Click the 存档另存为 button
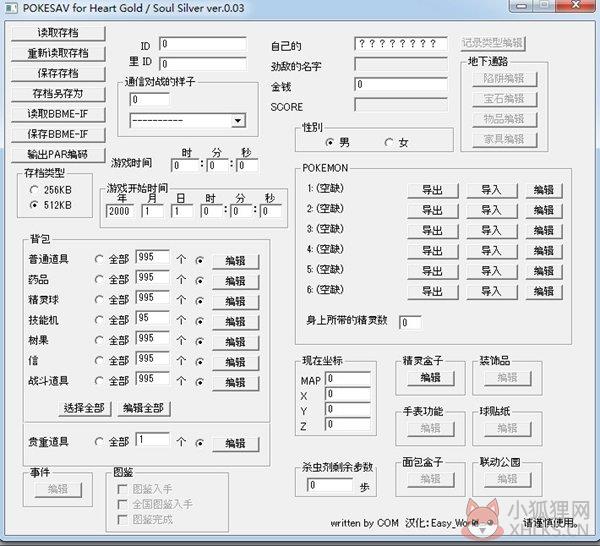600x546 pixels. (58, 94)
